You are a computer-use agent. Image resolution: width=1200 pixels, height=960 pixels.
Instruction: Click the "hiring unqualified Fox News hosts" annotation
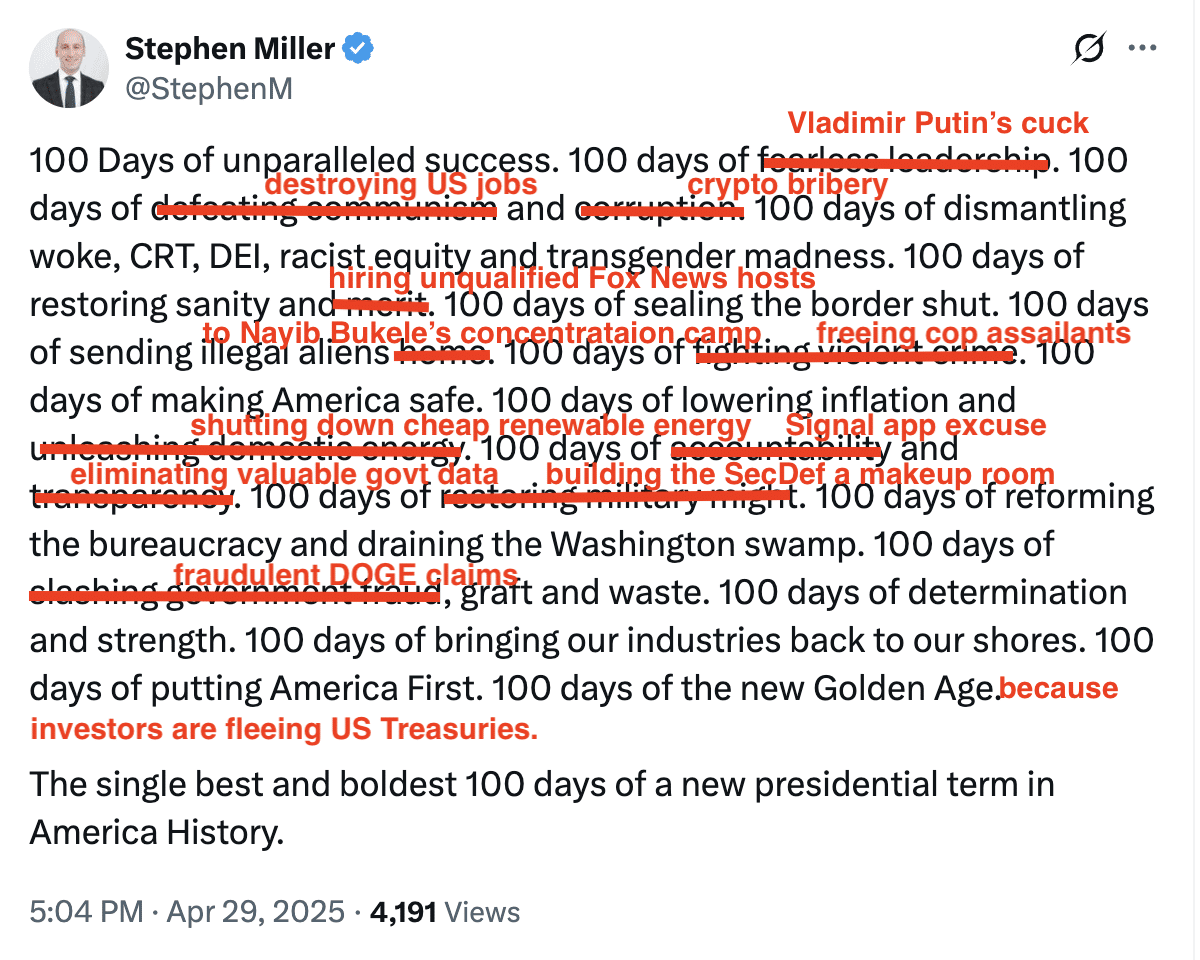[x=571, y=279]
